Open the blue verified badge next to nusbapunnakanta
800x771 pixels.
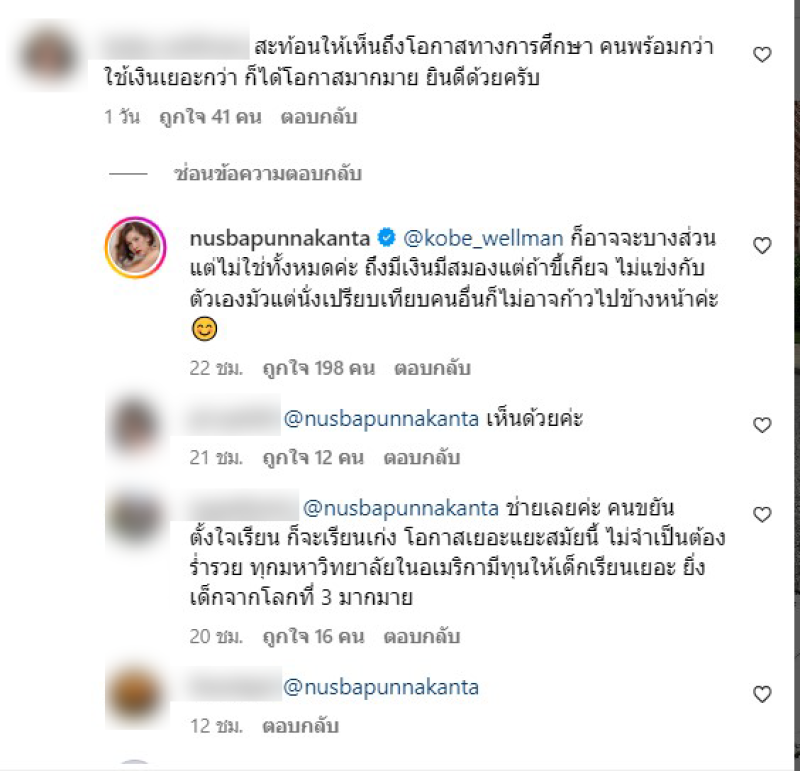tap(386, 238)
